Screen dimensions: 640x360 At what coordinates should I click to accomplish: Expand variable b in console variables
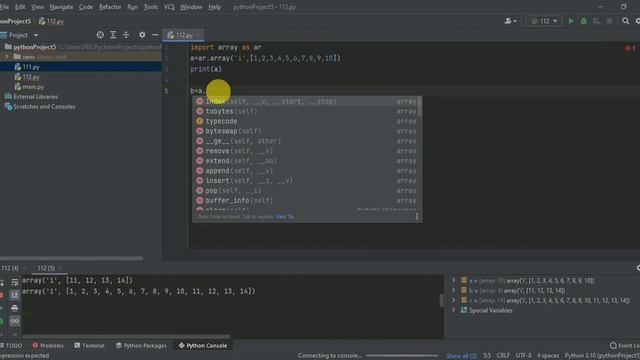(x=453, y=290)
